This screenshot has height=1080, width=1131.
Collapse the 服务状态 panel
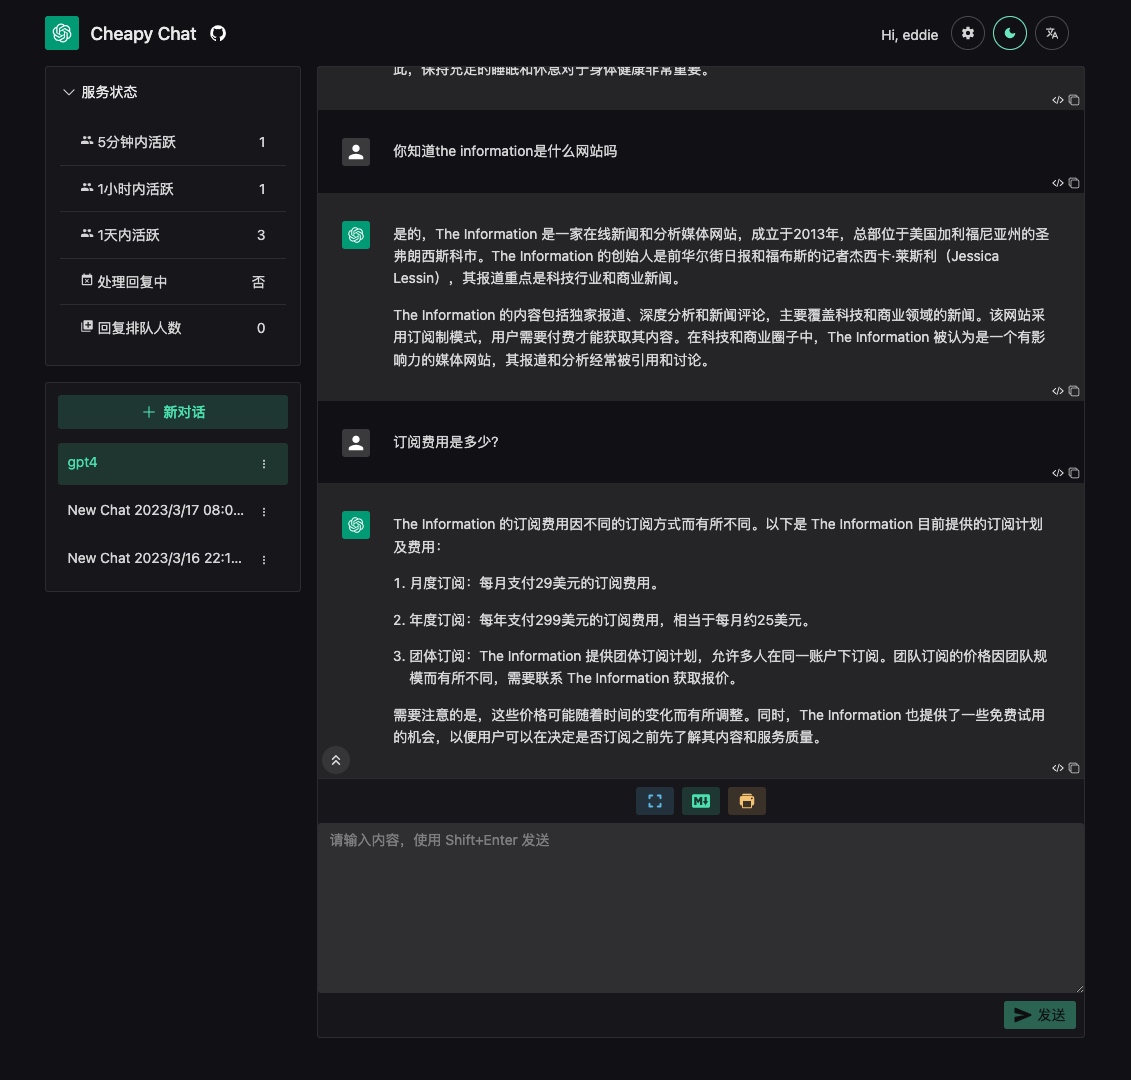coord(100,92)
